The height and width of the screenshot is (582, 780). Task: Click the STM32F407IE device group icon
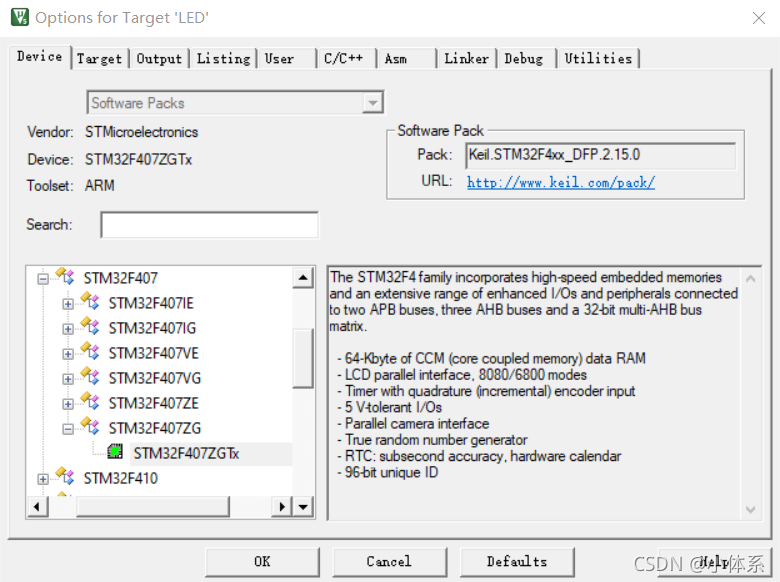tap(91, 301)
